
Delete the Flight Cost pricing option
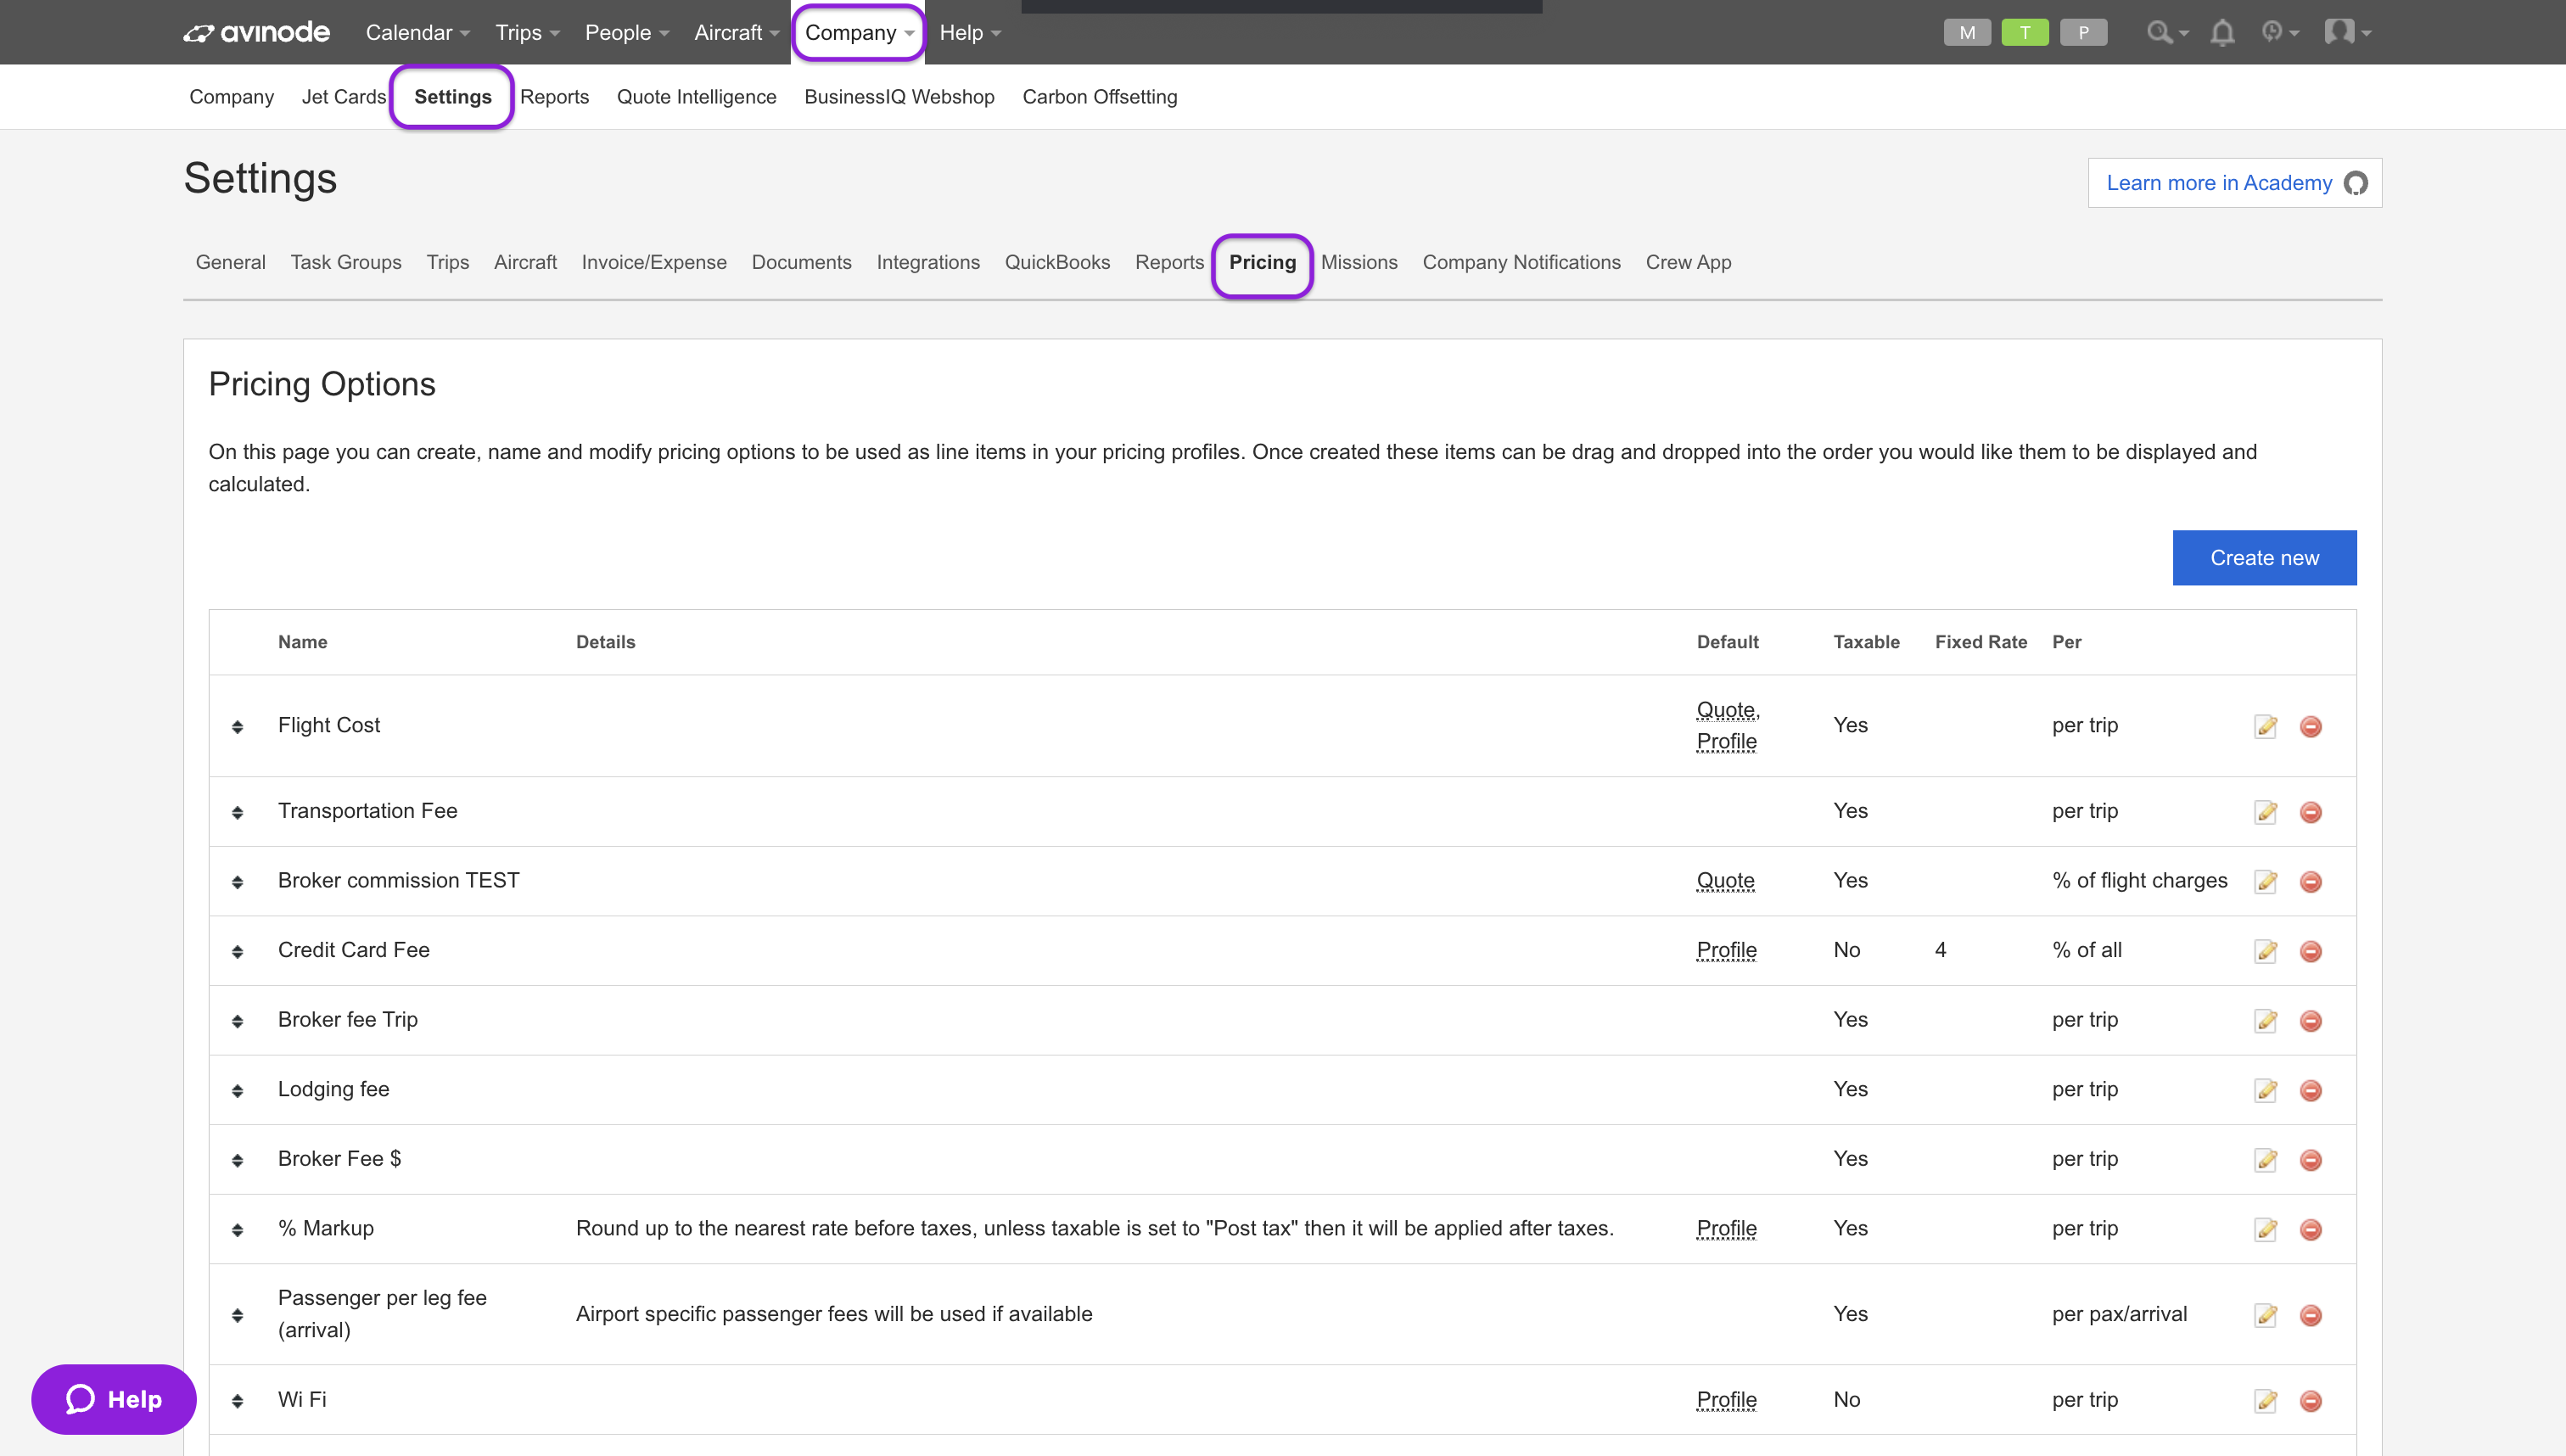[2310, 726]
